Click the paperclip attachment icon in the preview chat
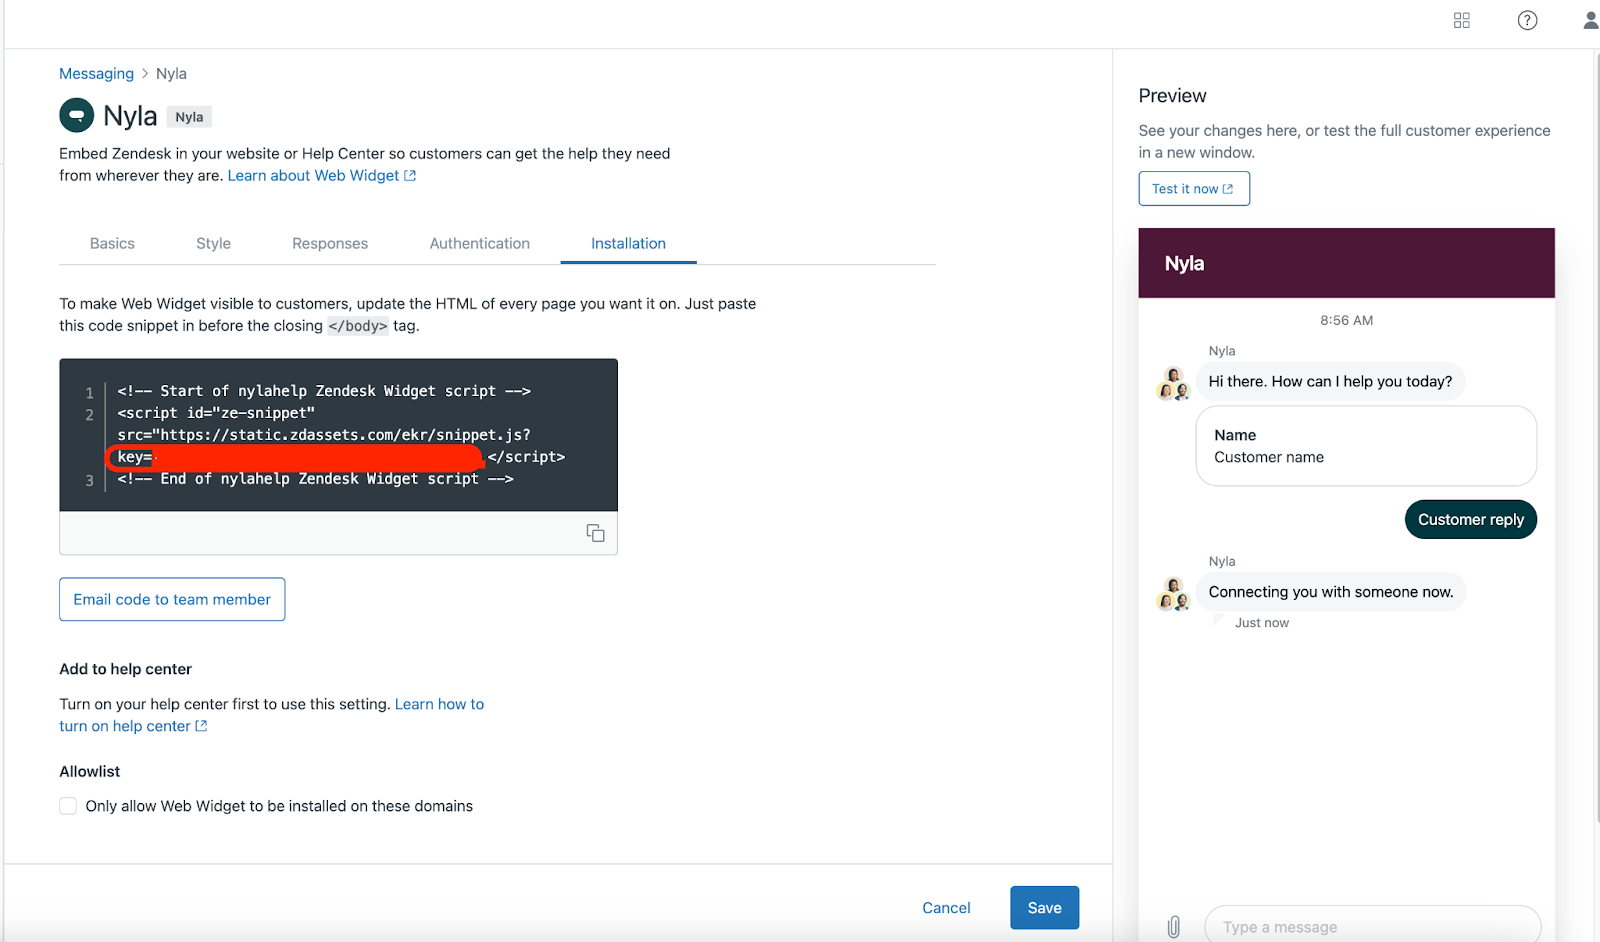Viewport: 1600px width, 942px height. 1173,925
